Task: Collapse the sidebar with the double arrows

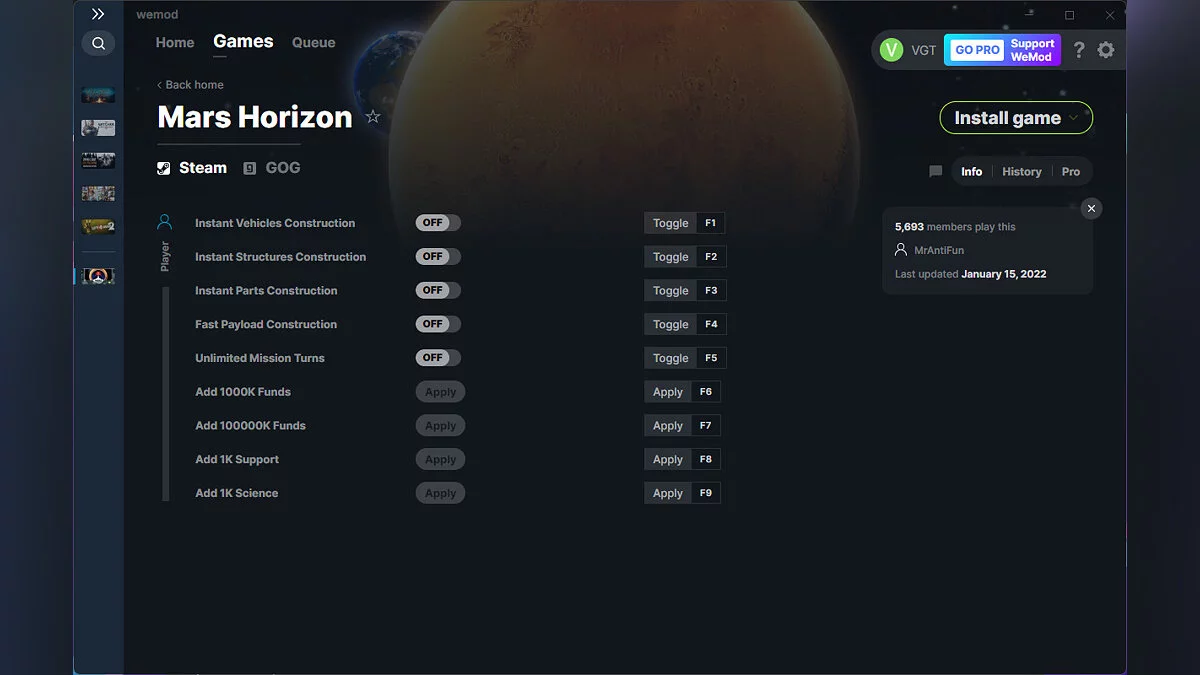Action: coord(97,14)
